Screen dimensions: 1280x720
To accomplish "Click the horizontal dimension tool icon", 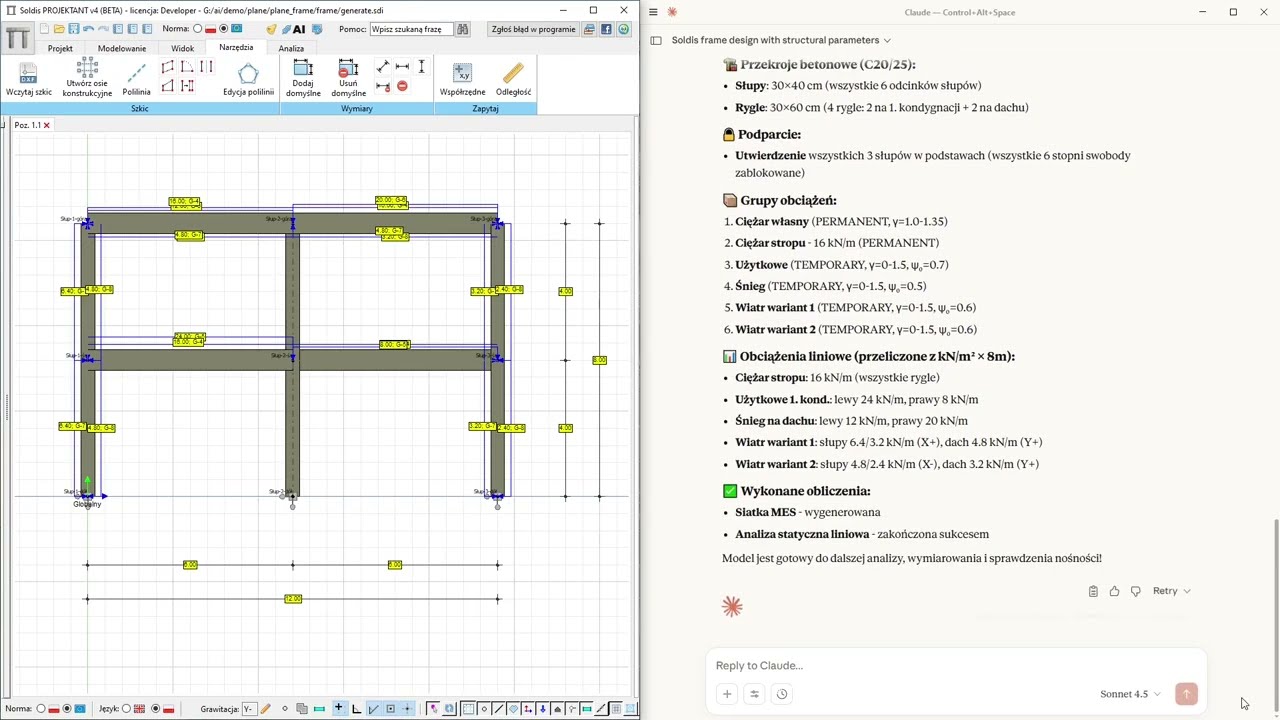I will pyautogui.click(x=402, y=67).
